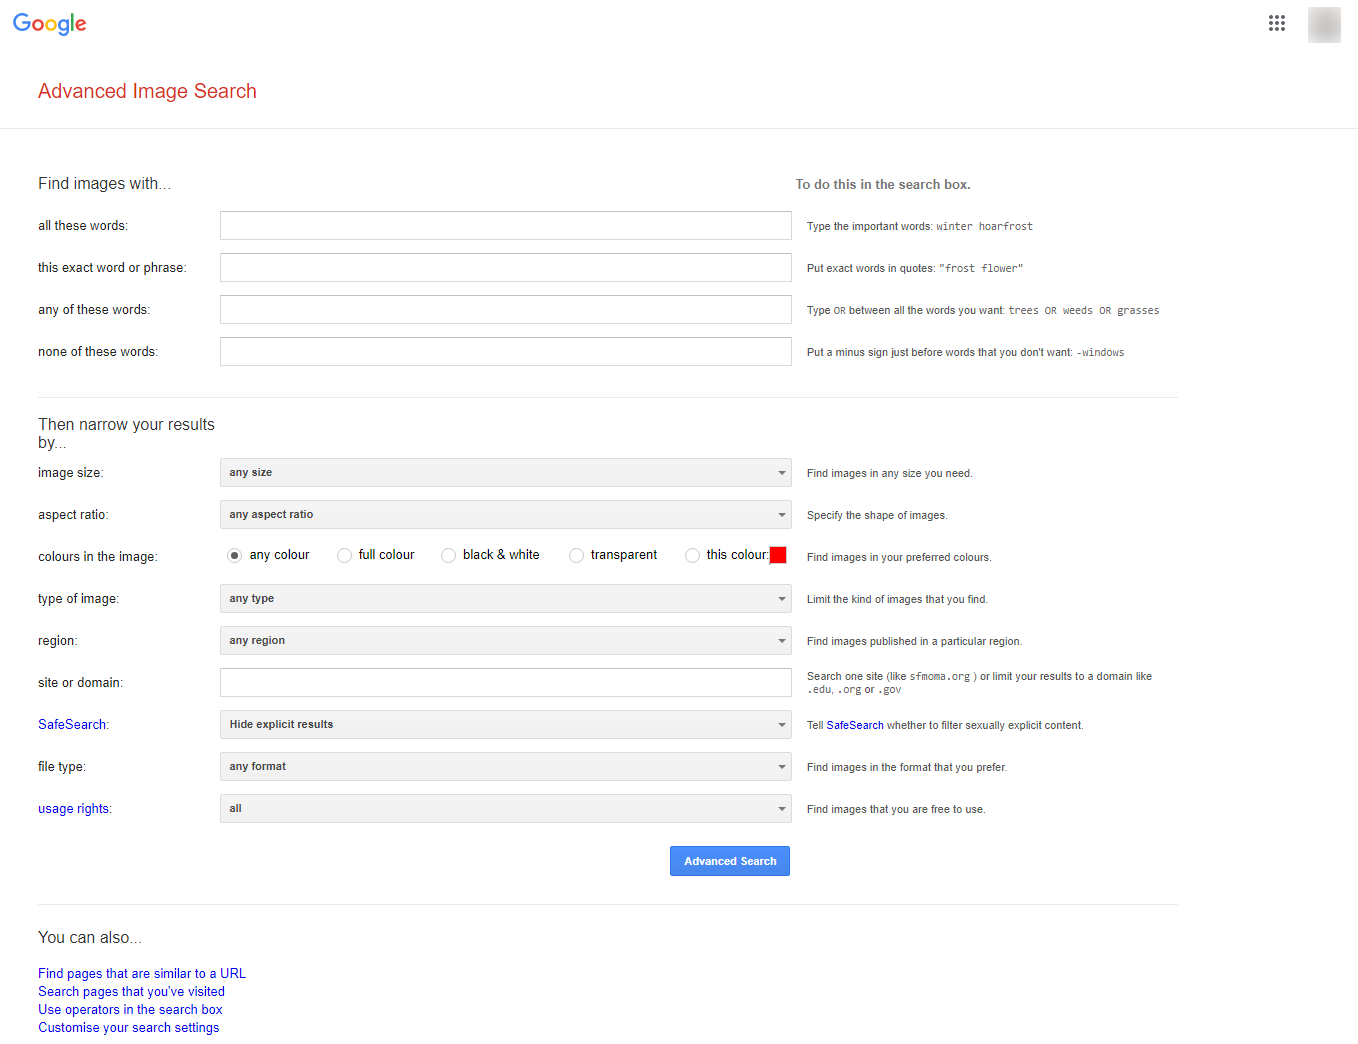Click the 'Then narrow your results by...' heading
Image resolution: width=1358 pixels, height=1044 pixels.
tap(126, 433)
